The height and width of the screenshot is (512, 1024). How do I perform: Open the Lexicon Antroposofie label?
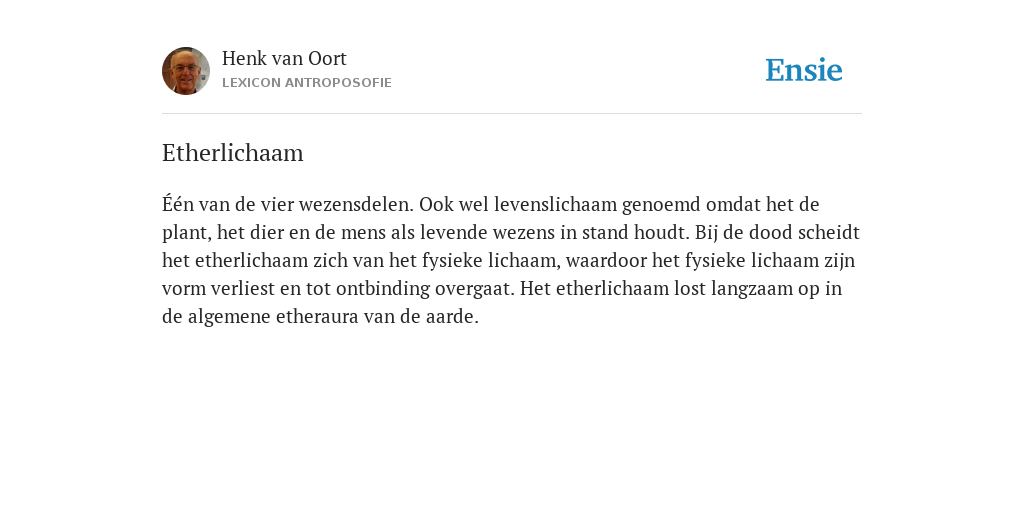pyautogui.click(x=307, y=83)
